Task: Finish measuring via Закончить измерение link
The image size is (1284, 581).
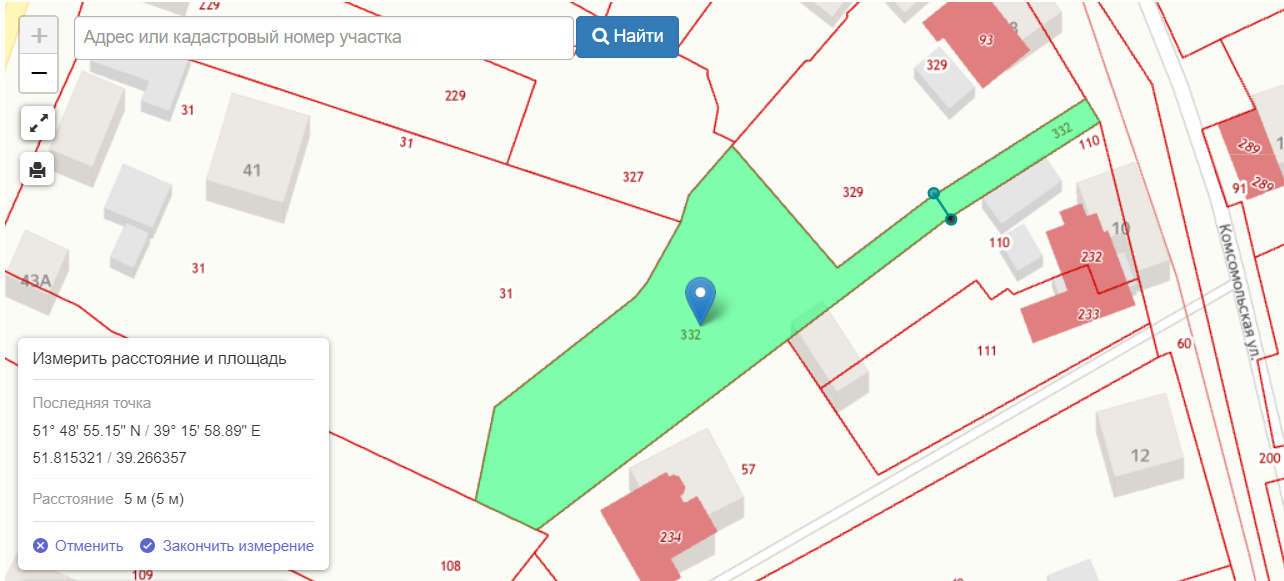Action: 238,546
